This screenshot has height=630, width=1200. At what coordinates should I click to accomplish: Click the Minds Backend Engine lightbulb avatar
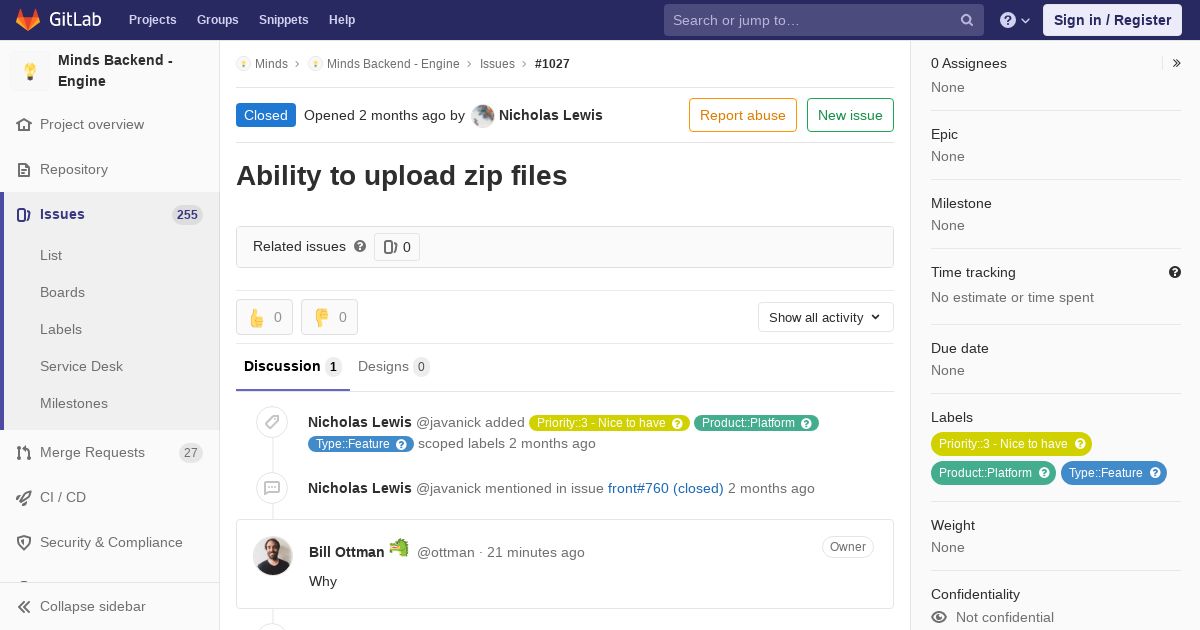(x=30, y=71)
